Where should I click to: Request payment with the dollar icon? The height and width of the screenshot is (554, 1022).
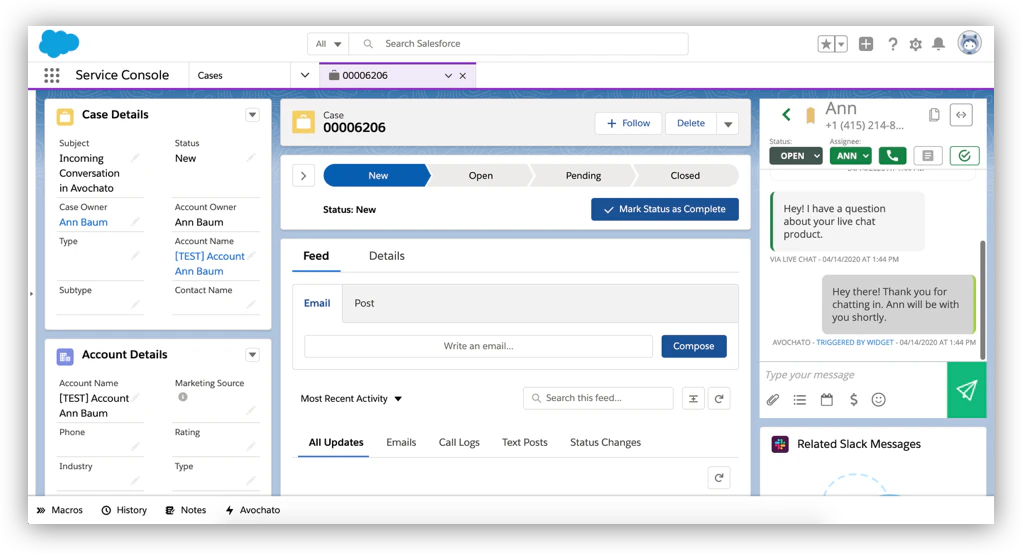tap(853, 400)
